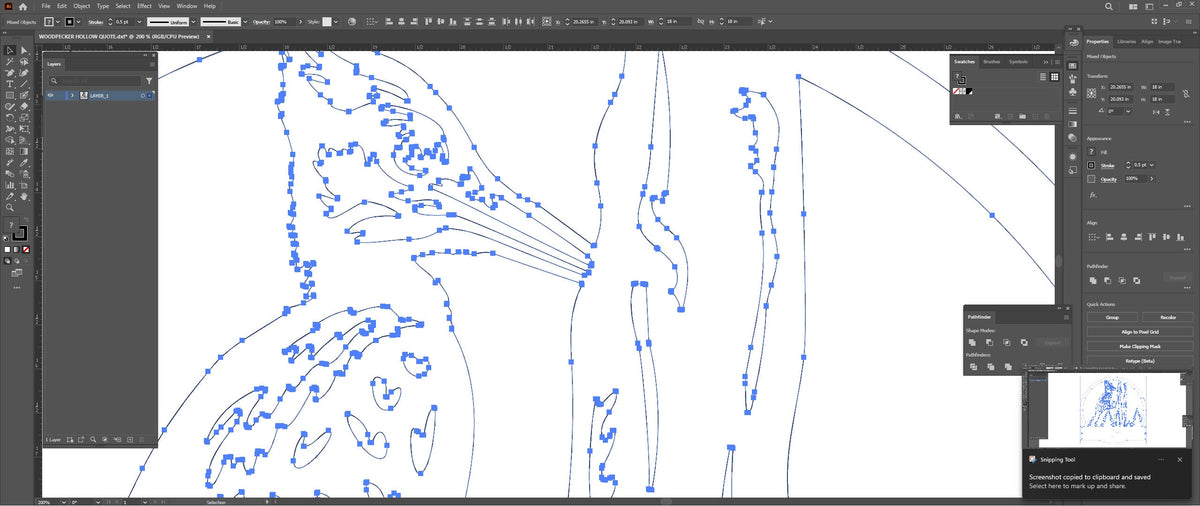Viewport: 1200px width, 506px height.
Task: Open the Stroke color dropdown in control bar
Action: click(x=78, y=22)
